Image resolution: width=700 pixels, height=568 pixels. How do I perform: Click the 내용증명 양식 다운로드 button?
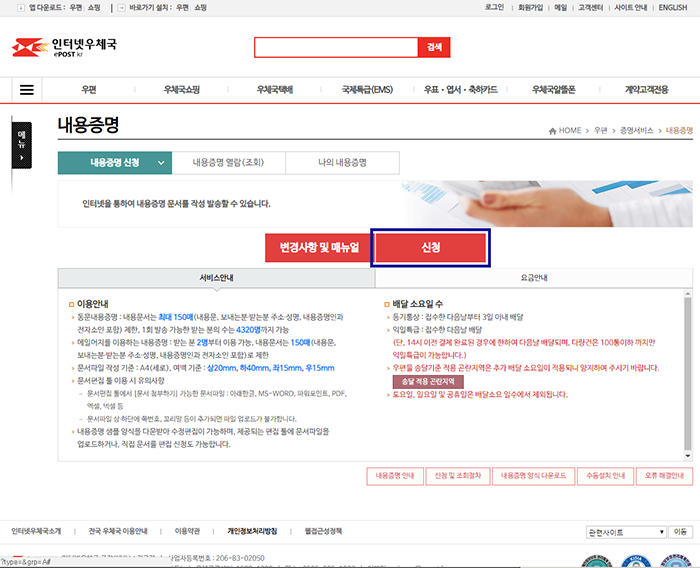(x=533, y=476)
